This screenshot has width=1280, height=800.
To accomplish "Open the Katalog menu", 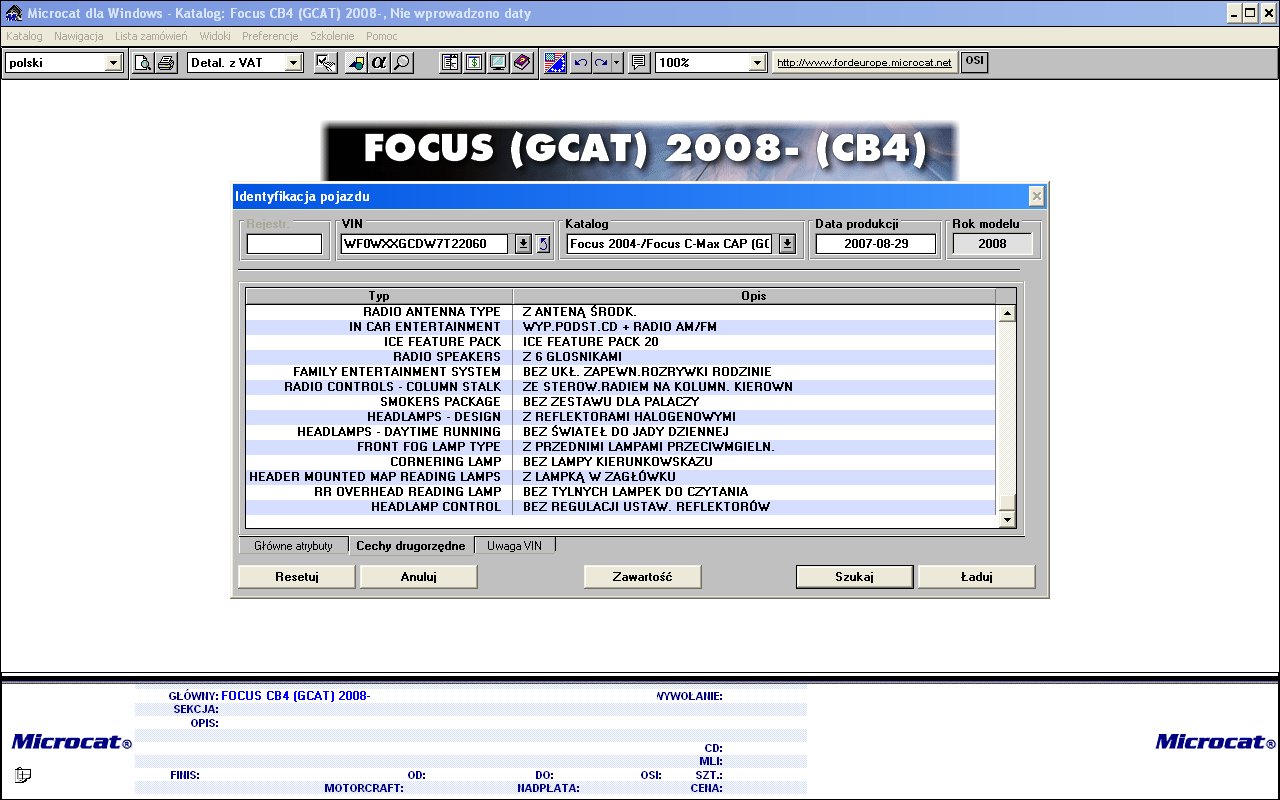I will 24,36.
